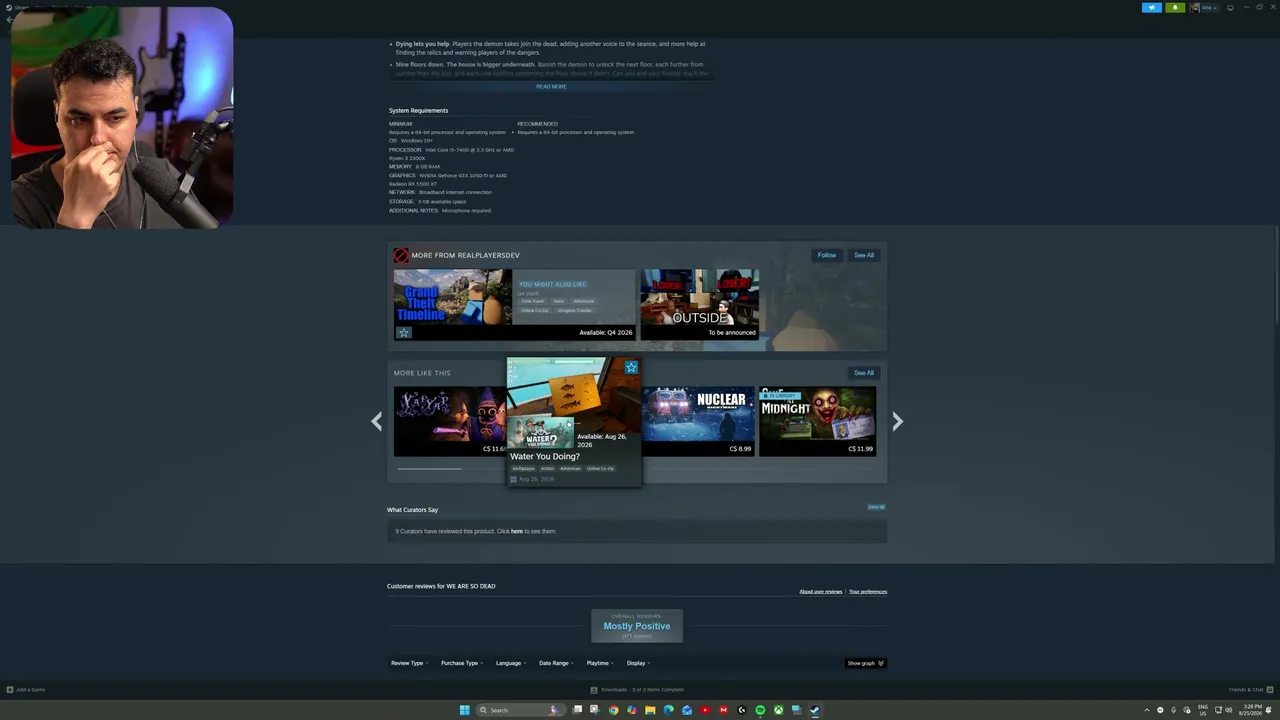Change ENG US input language
The image size is (1280, 720).
click(1203, 710)
